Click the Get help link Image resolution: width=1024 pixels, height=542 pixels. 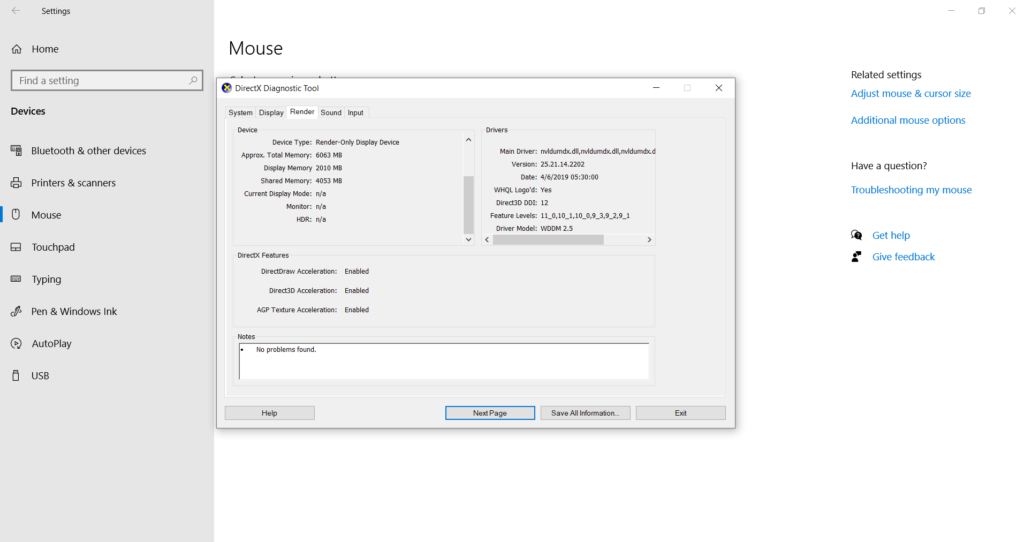pos(891,235)
